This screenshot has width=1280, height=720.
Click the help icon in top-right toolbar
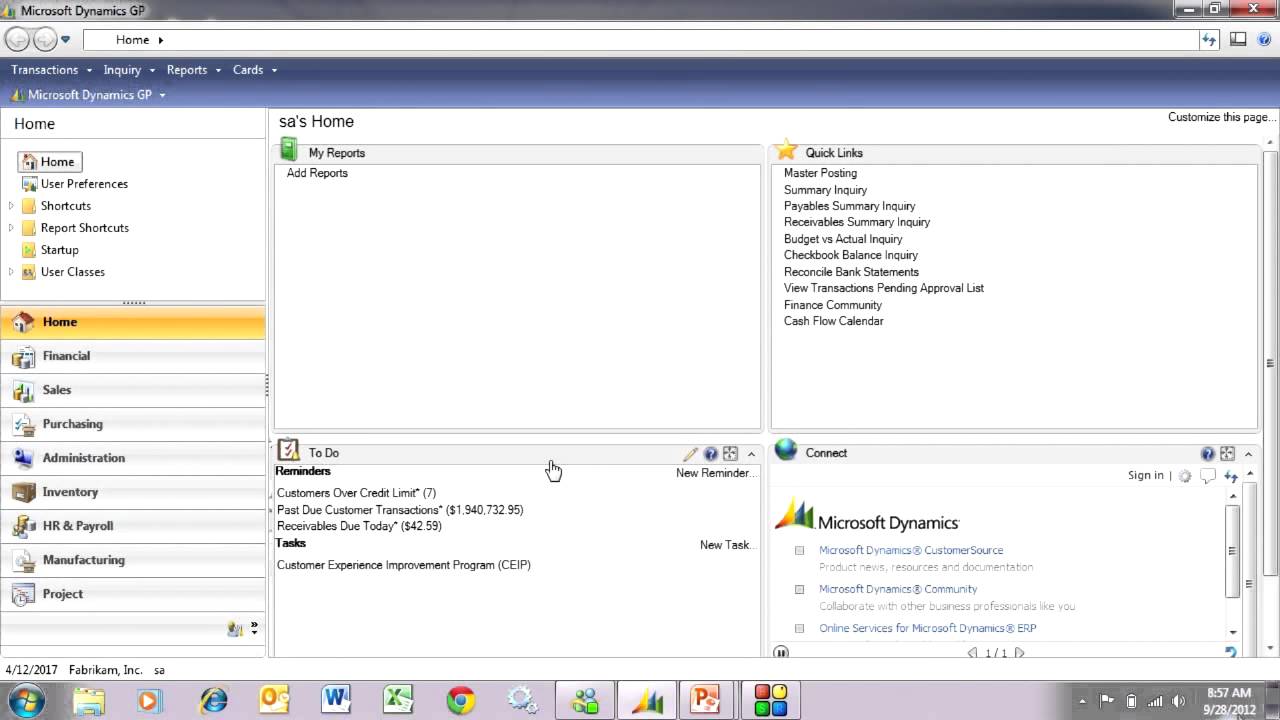[x=1264, y=40]
